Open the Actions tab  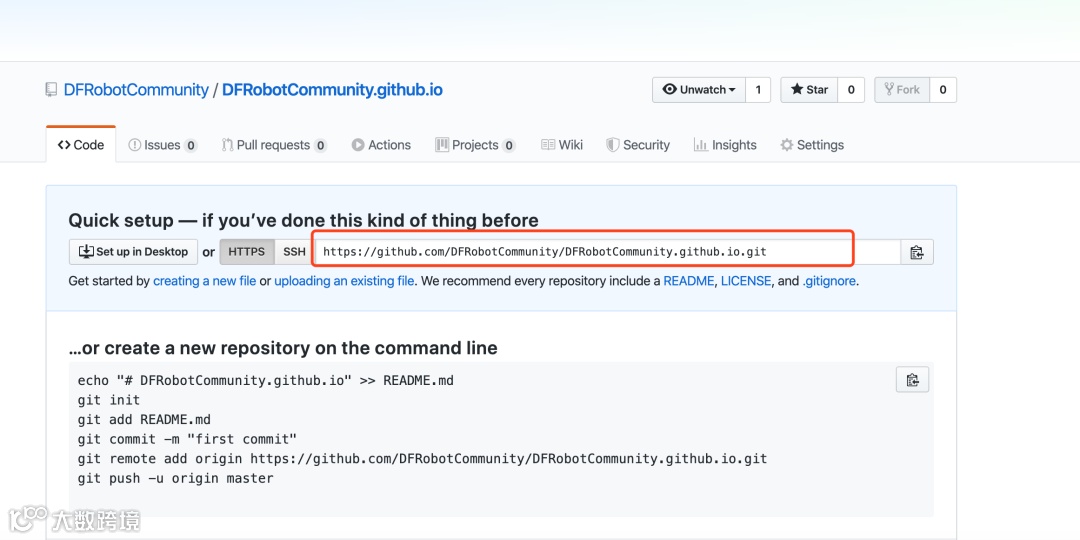pos(381,145)
